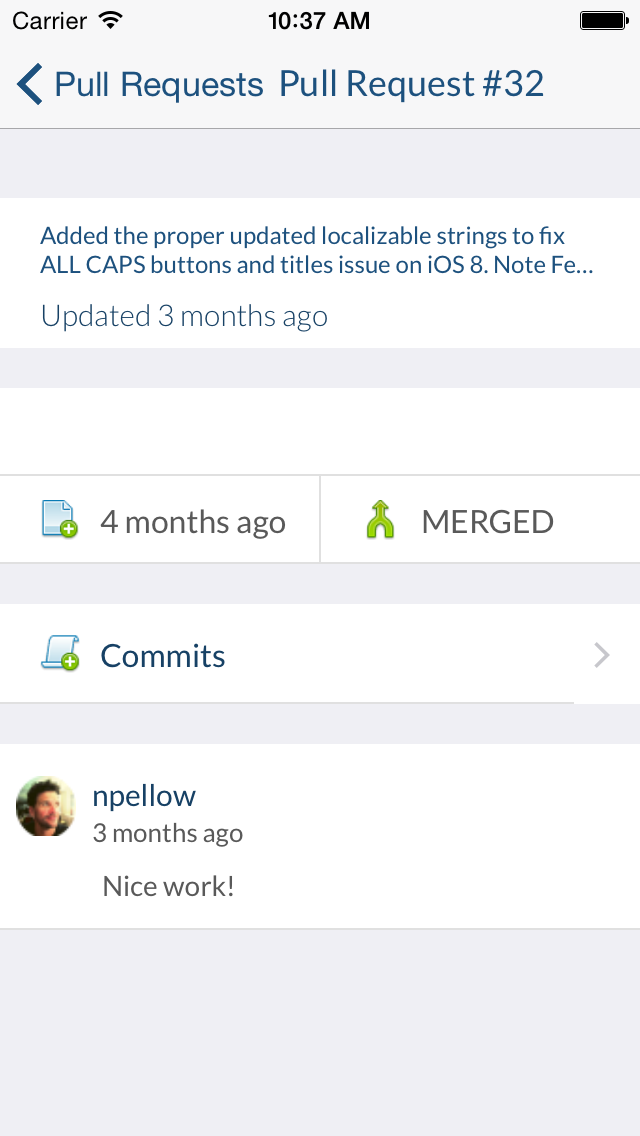Tap the 10:37 AM clock
Image resolution: width=640 pixels, height=1136 pixels.
[319, 20]
